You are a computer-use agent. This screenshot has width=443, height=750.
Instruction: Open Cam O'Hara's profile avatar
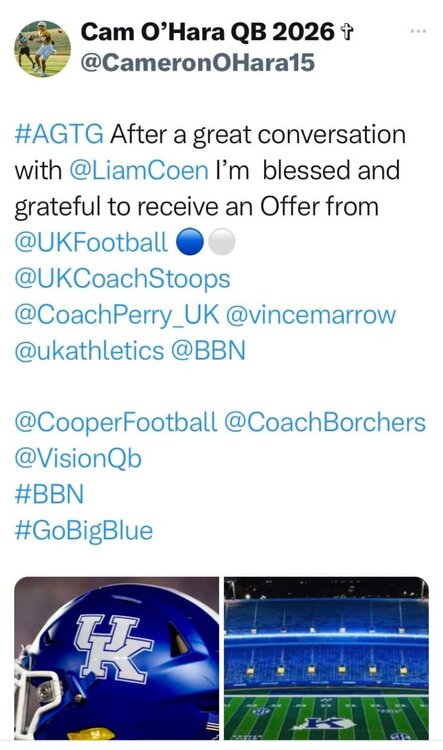coord(43,48)
